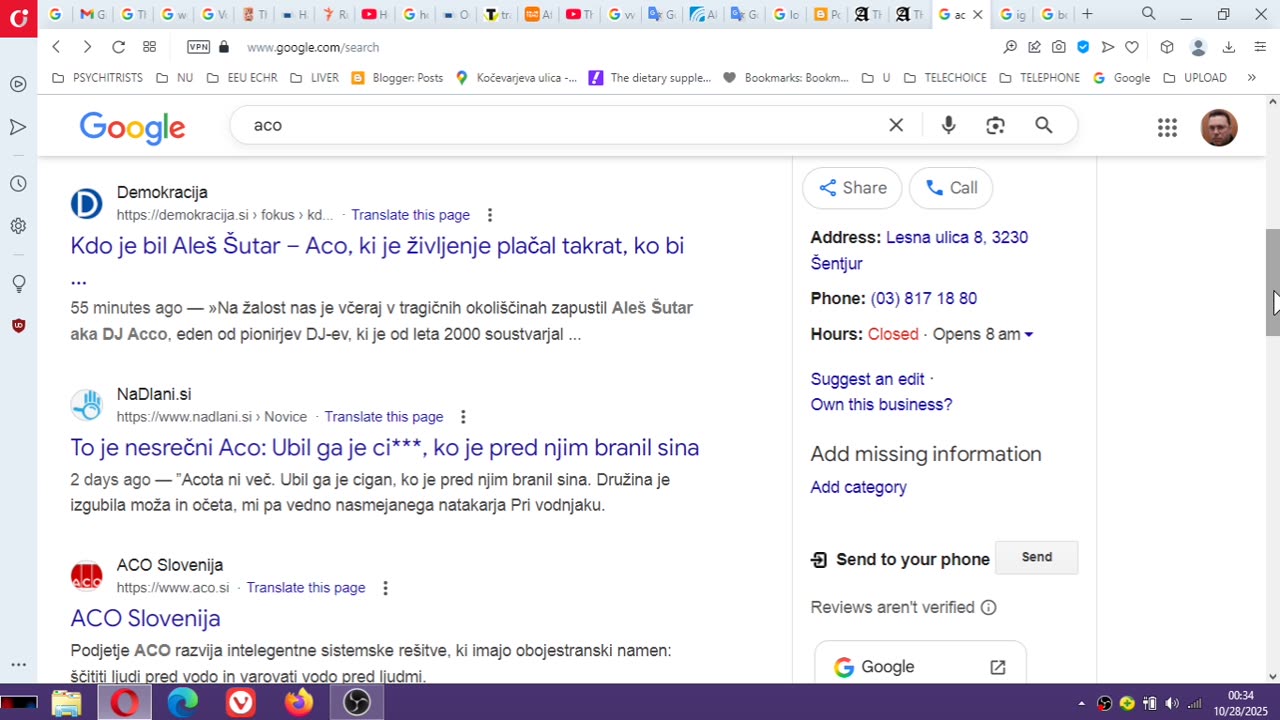Click the address bar showing www.google.com/search
Image resolution: width=1280 pixels, height=720 pixels.
pyautogui.click(x=313, y=47)
